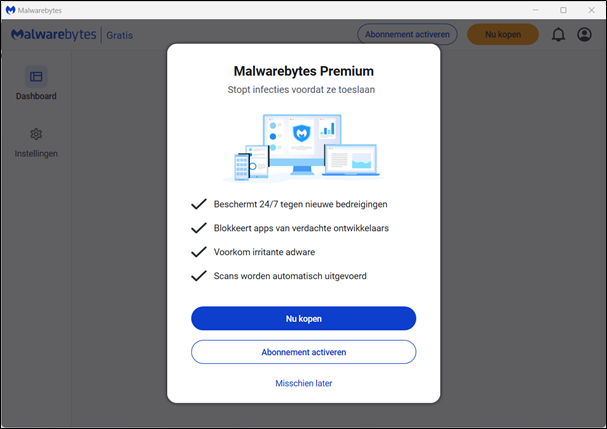Click Abonnement activeren in the top header

(x=407, y=34)
